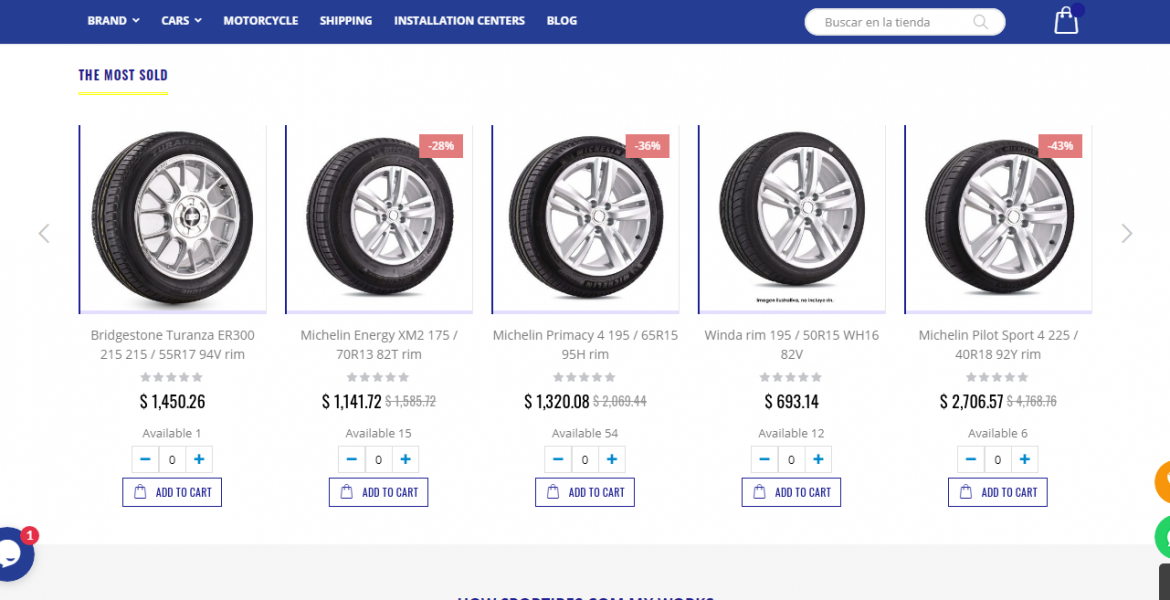The height and width of the screenshot is (600, 1170).
Task: Click the store search input field
Action: click(890, 22)
